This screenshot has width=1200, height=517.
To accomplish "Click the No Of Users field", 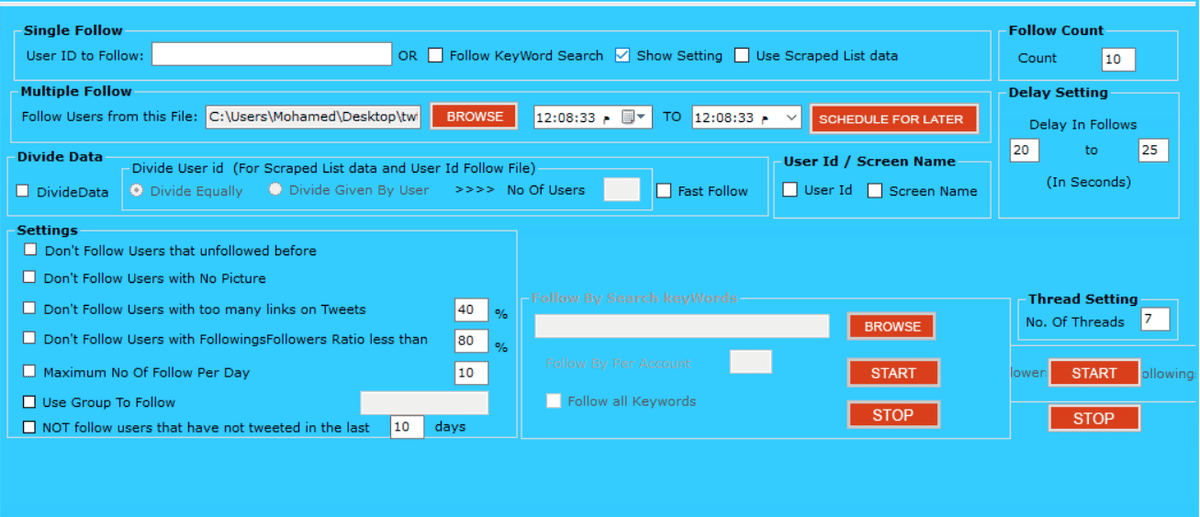I will (x=622, y=189).
